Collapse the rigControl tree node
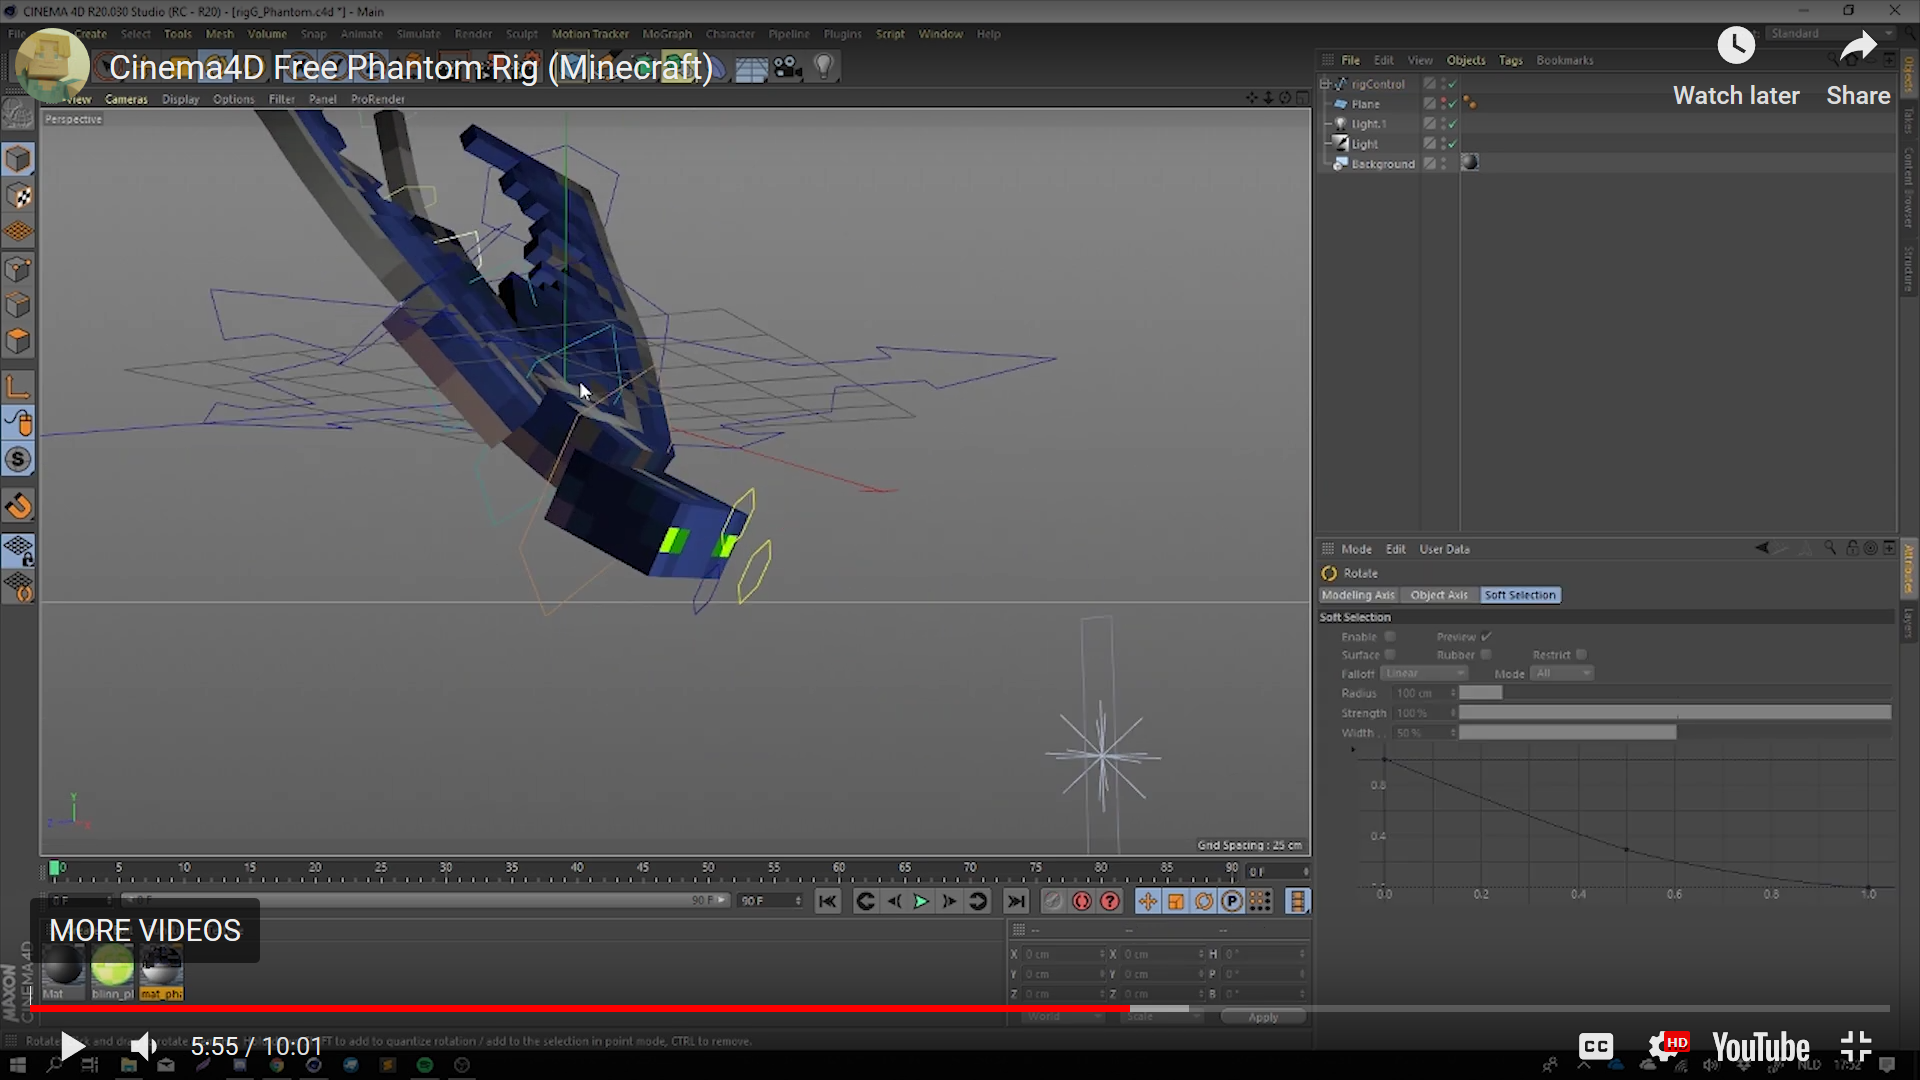The image size is (1920, 1080). (x=1326, y=84)
